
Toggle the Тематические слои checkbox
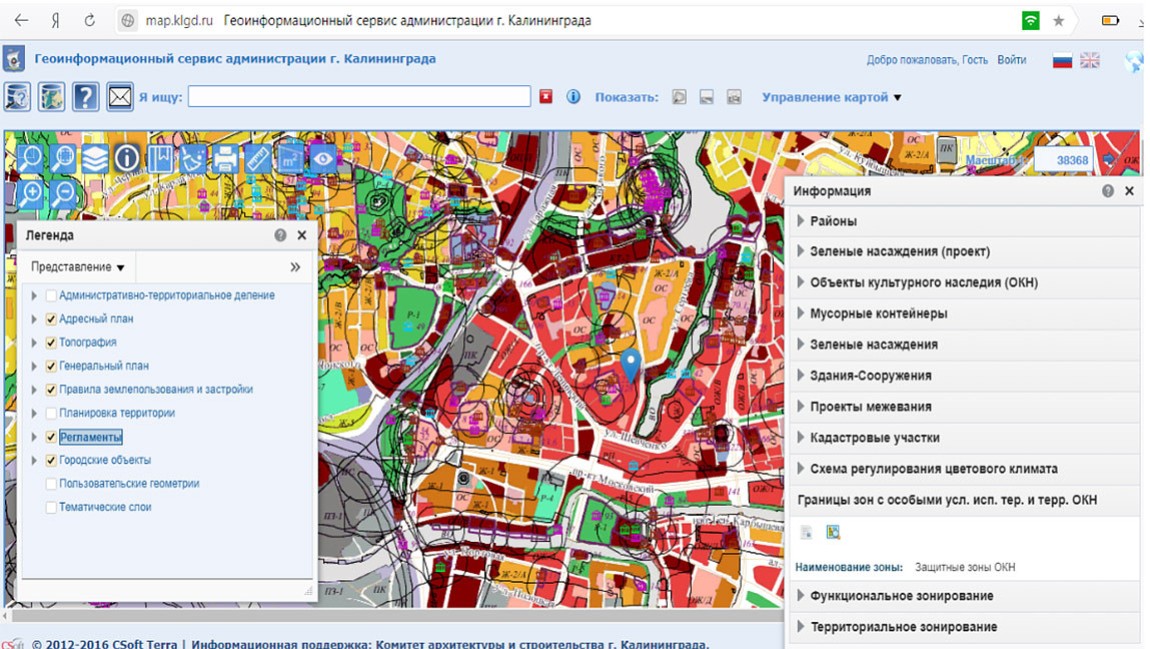(51, 507)
